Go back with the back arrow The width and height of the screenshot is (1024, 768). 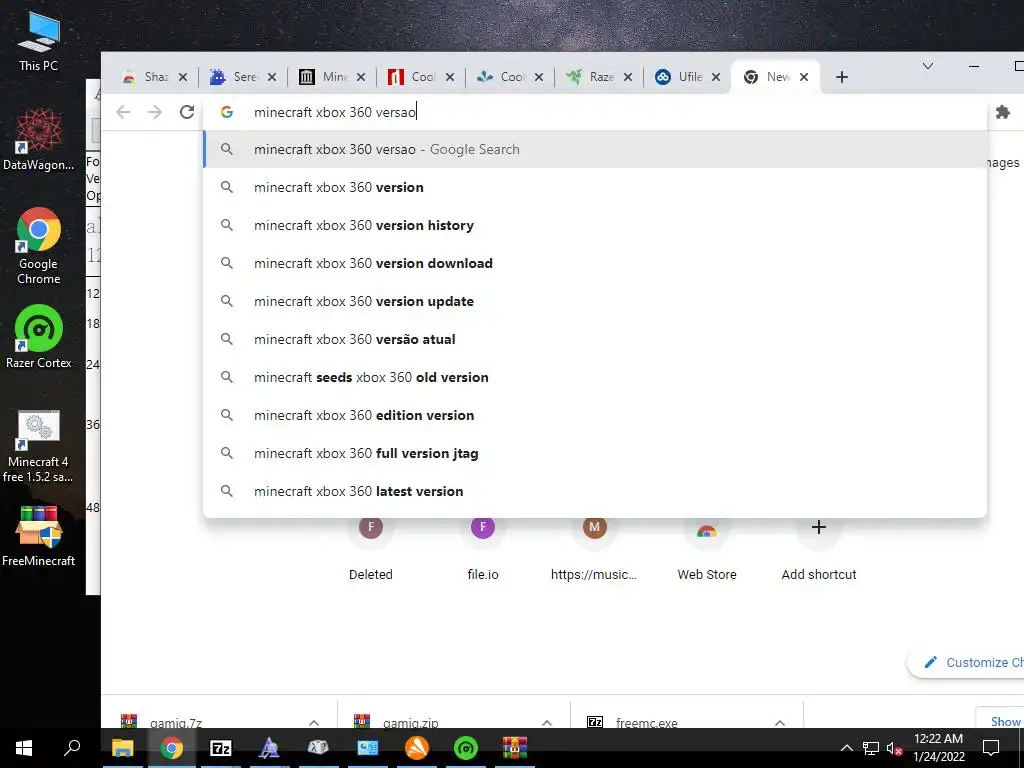123,112
